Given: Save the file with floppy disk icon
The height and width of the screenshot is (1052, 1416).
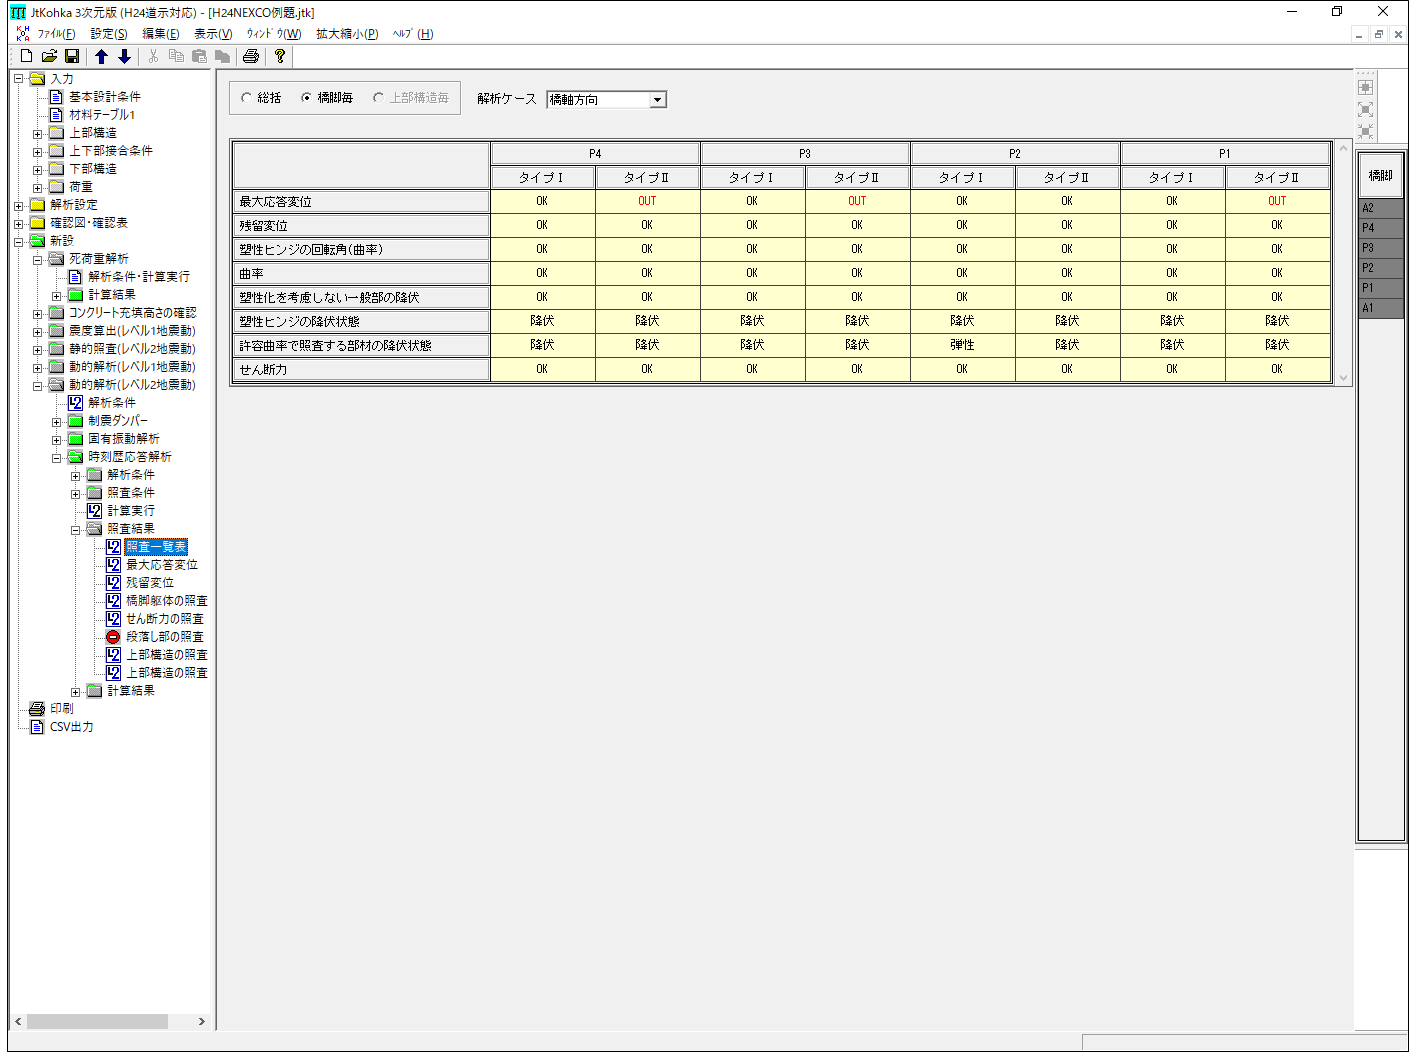Looking at the screenshot, I should click(x=71, y=56).
